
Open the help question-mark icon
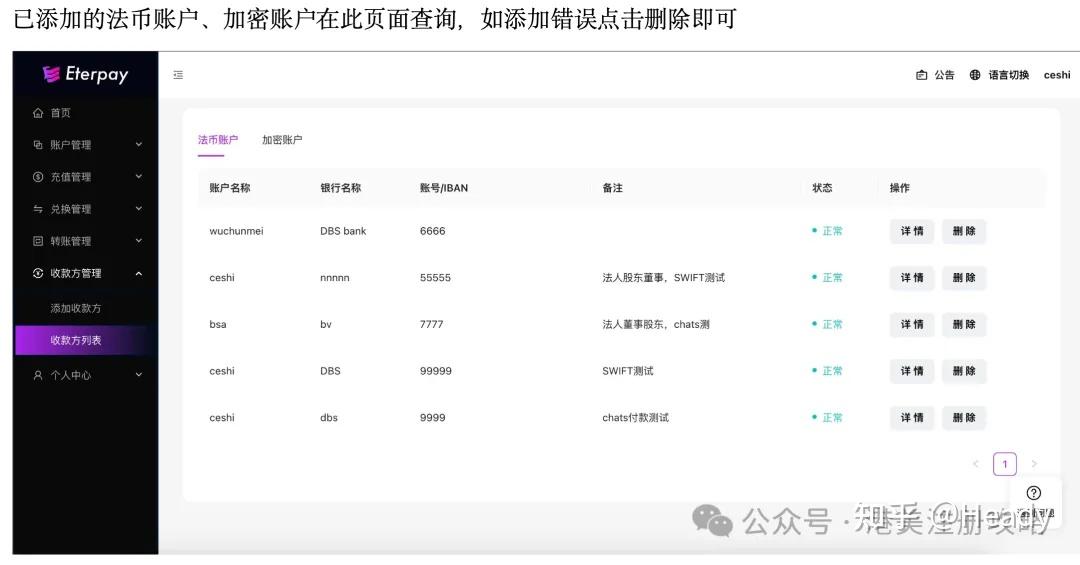click(1033, 493)
